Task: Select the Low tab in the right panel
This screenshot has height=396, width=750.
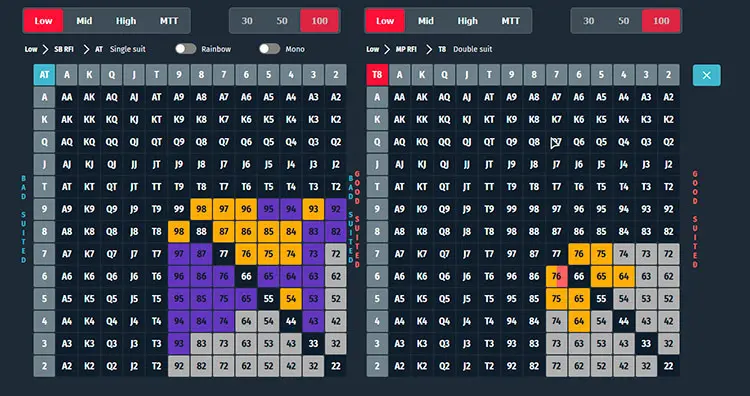Action: coord(385,21)
